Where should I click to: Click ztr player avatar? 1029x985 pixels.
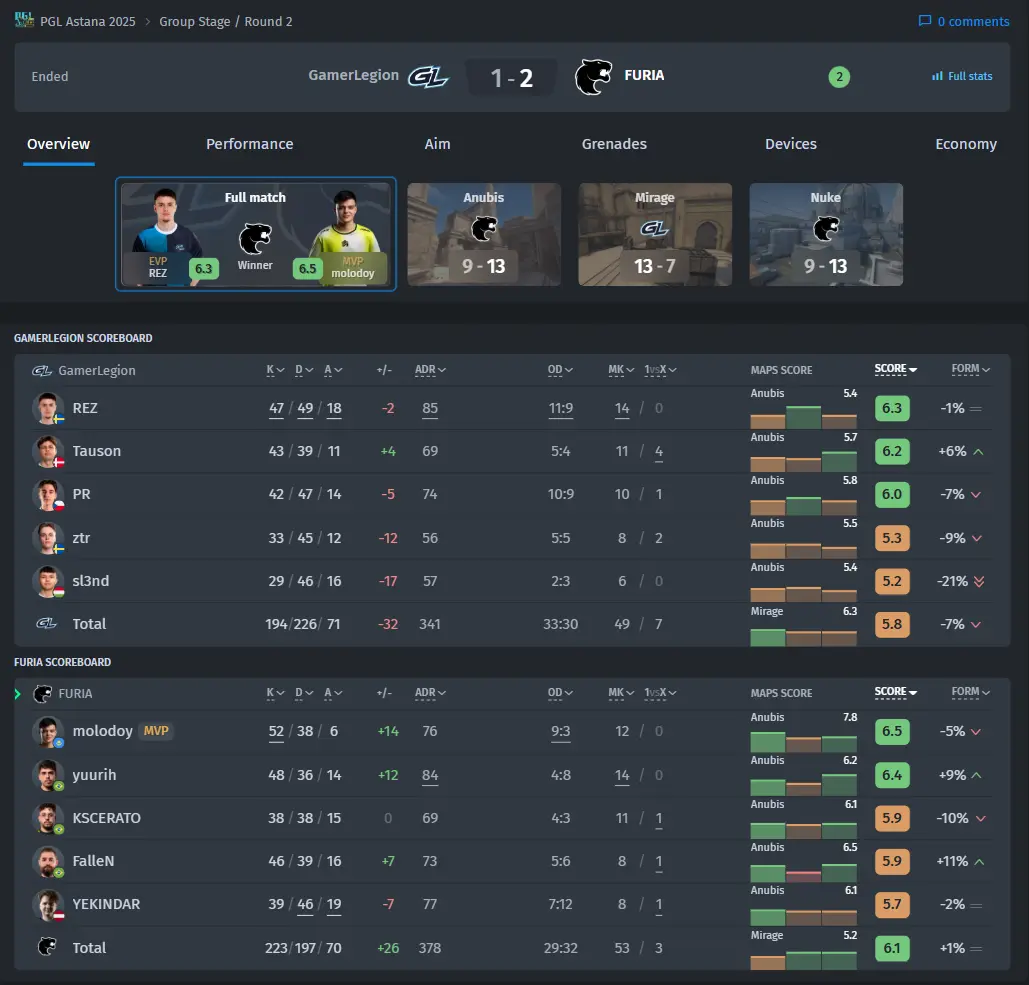(47, 538)
